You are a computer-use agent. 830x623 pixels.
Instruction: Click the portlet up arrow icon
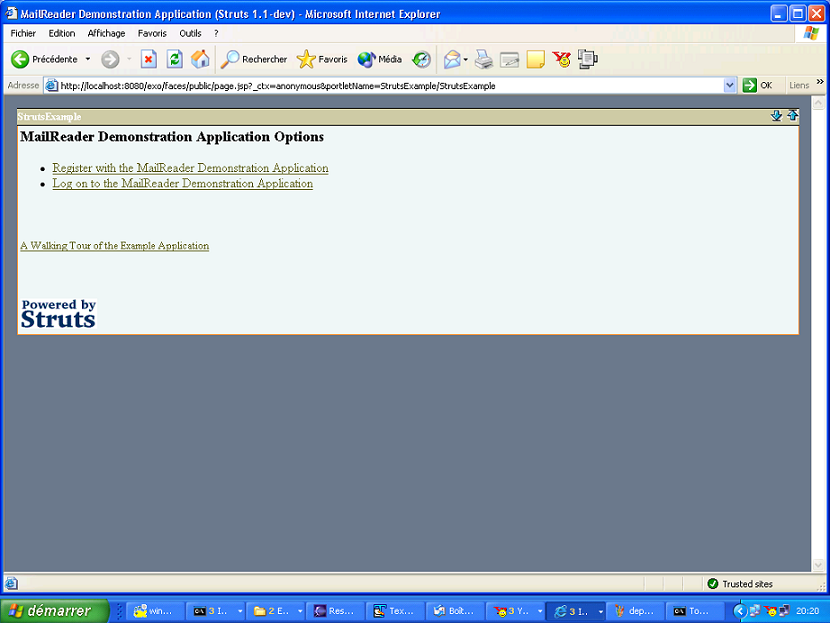click(792, 116)
